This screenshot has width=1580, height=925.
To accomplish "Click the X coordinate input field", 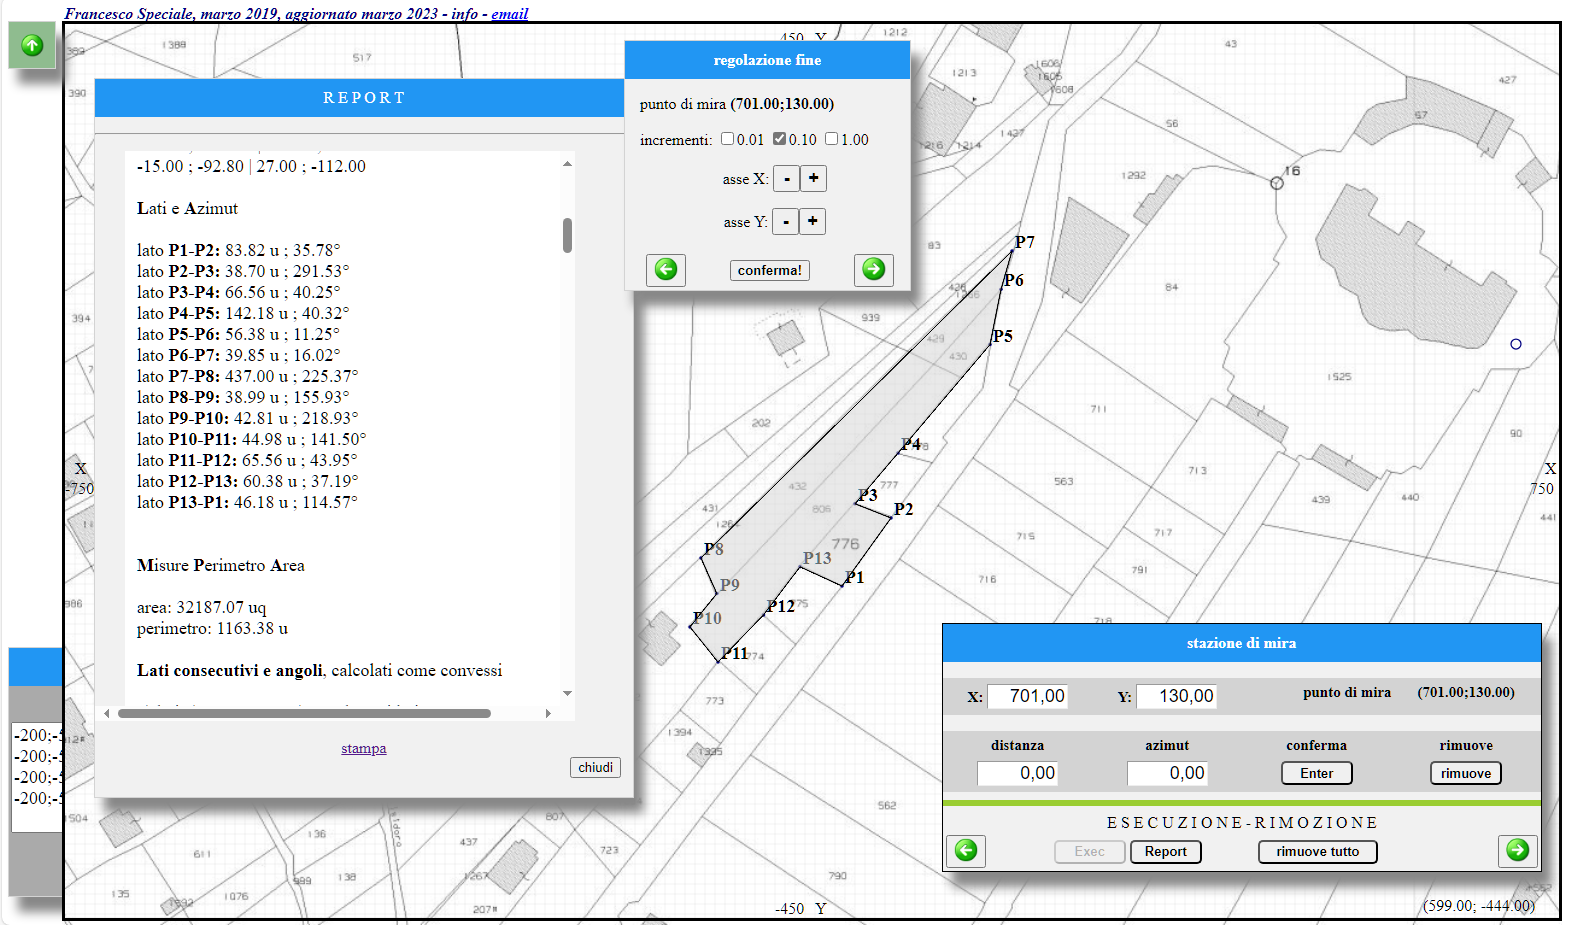I will pyautogui.click(x=1027, y=696).
